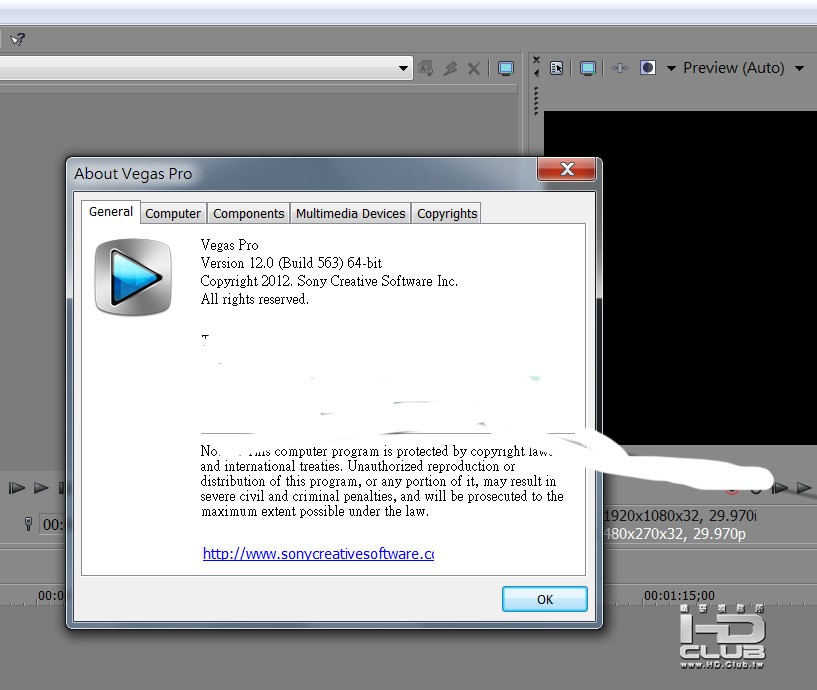Toggle Split Screen View icon
Screen dimensions: 817x690
click(648, 68)
